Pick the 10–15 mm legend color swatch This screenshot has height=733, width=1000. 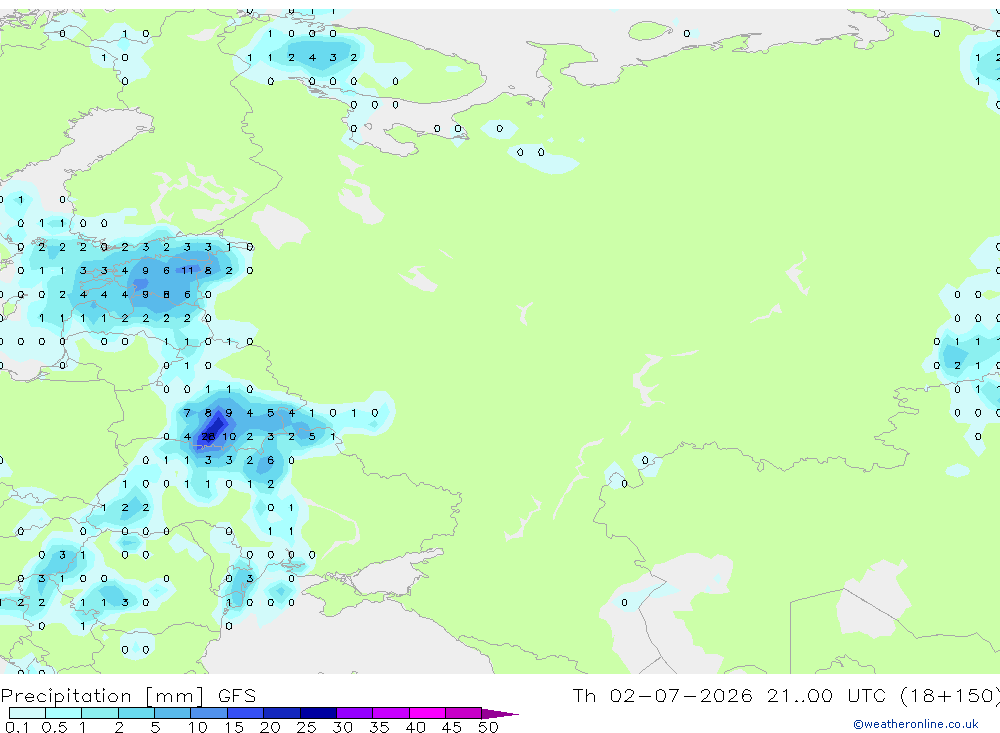tap(209, 713)
